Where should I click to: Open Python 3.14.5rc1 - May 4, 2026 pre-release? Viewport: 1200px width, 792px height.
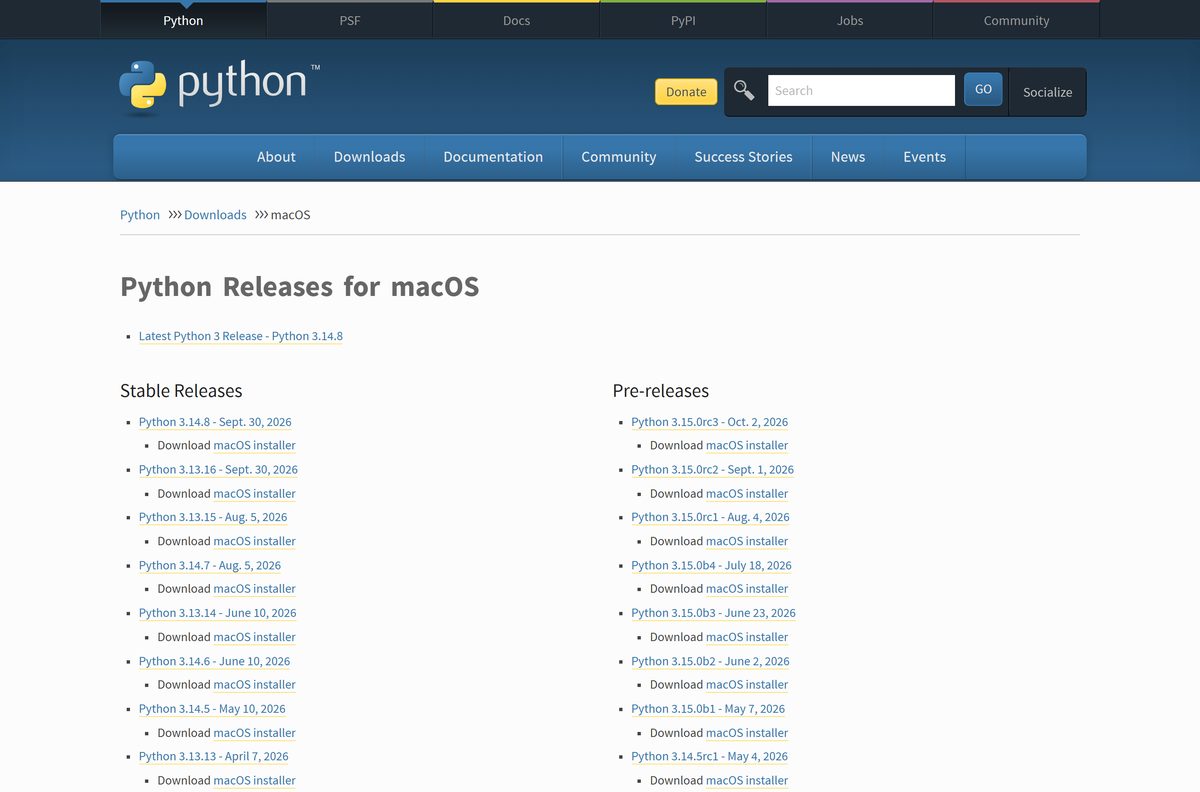709,757
